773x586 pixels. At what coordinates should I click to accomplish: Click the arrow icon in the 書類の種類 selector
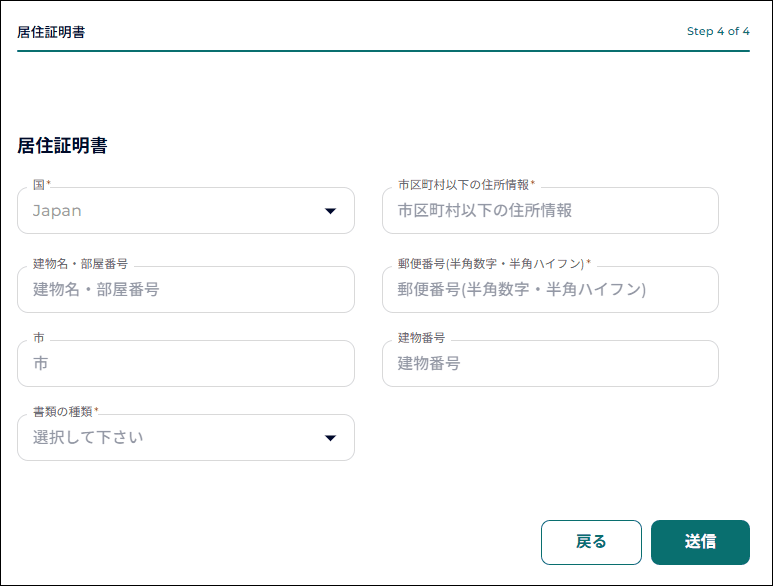[330, 438]
